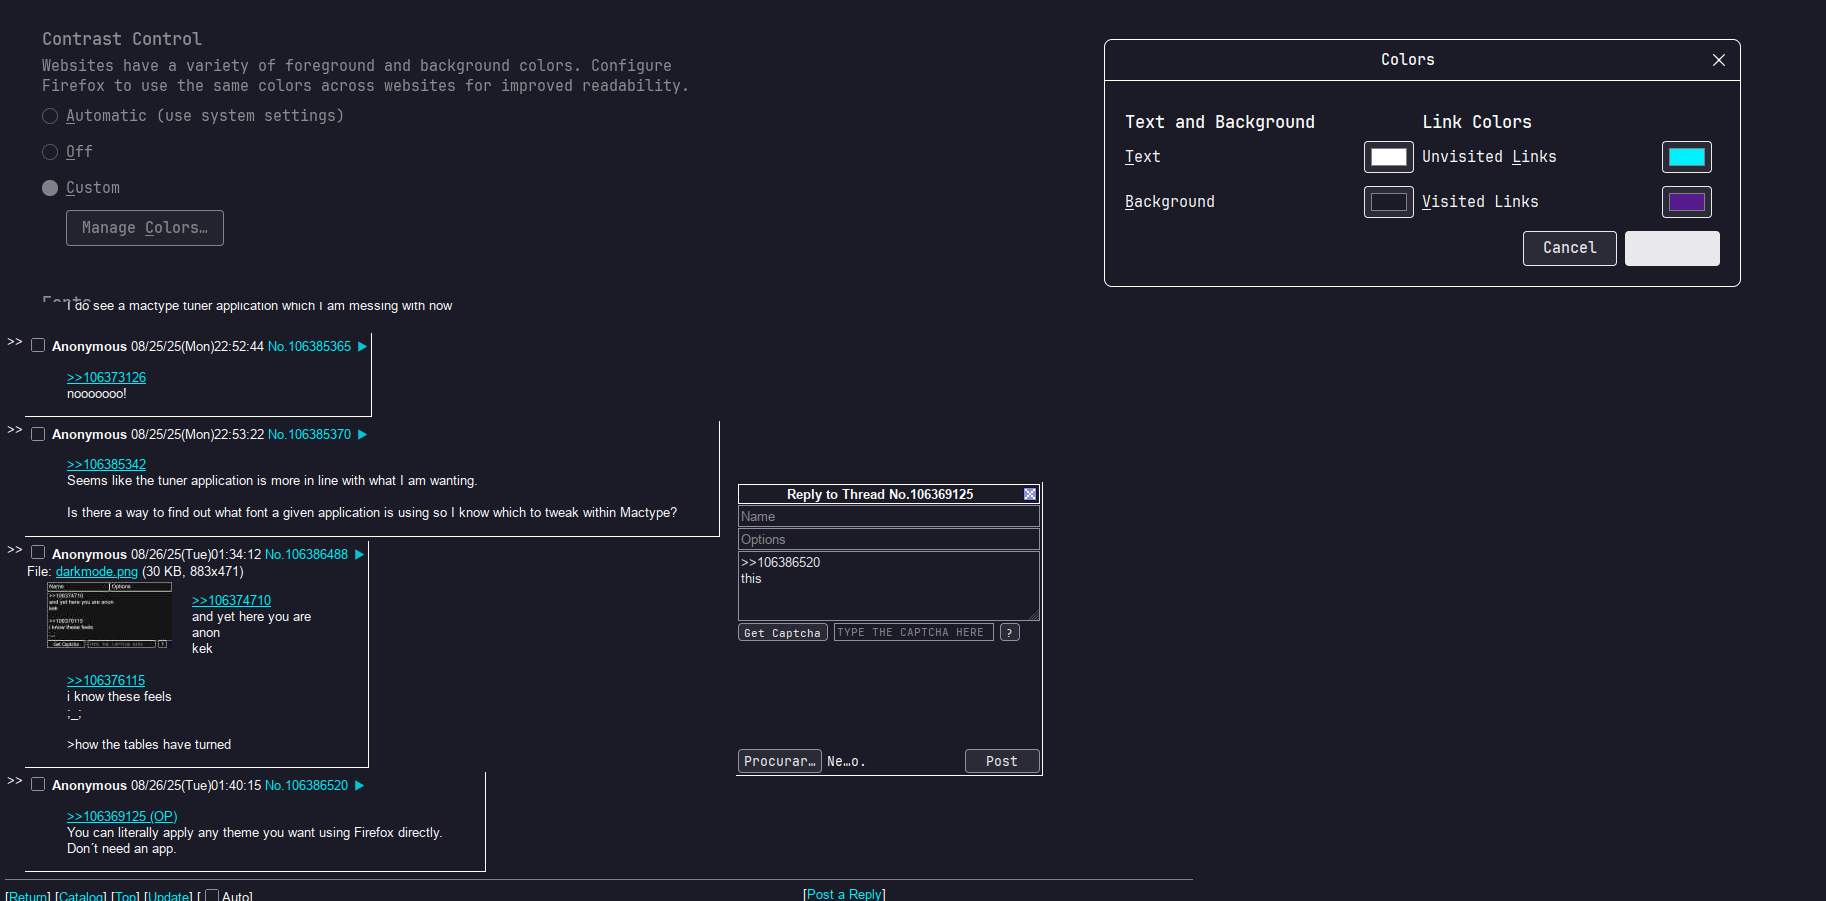
Task: Click post number link 106386488
Action: click(316, 554)
